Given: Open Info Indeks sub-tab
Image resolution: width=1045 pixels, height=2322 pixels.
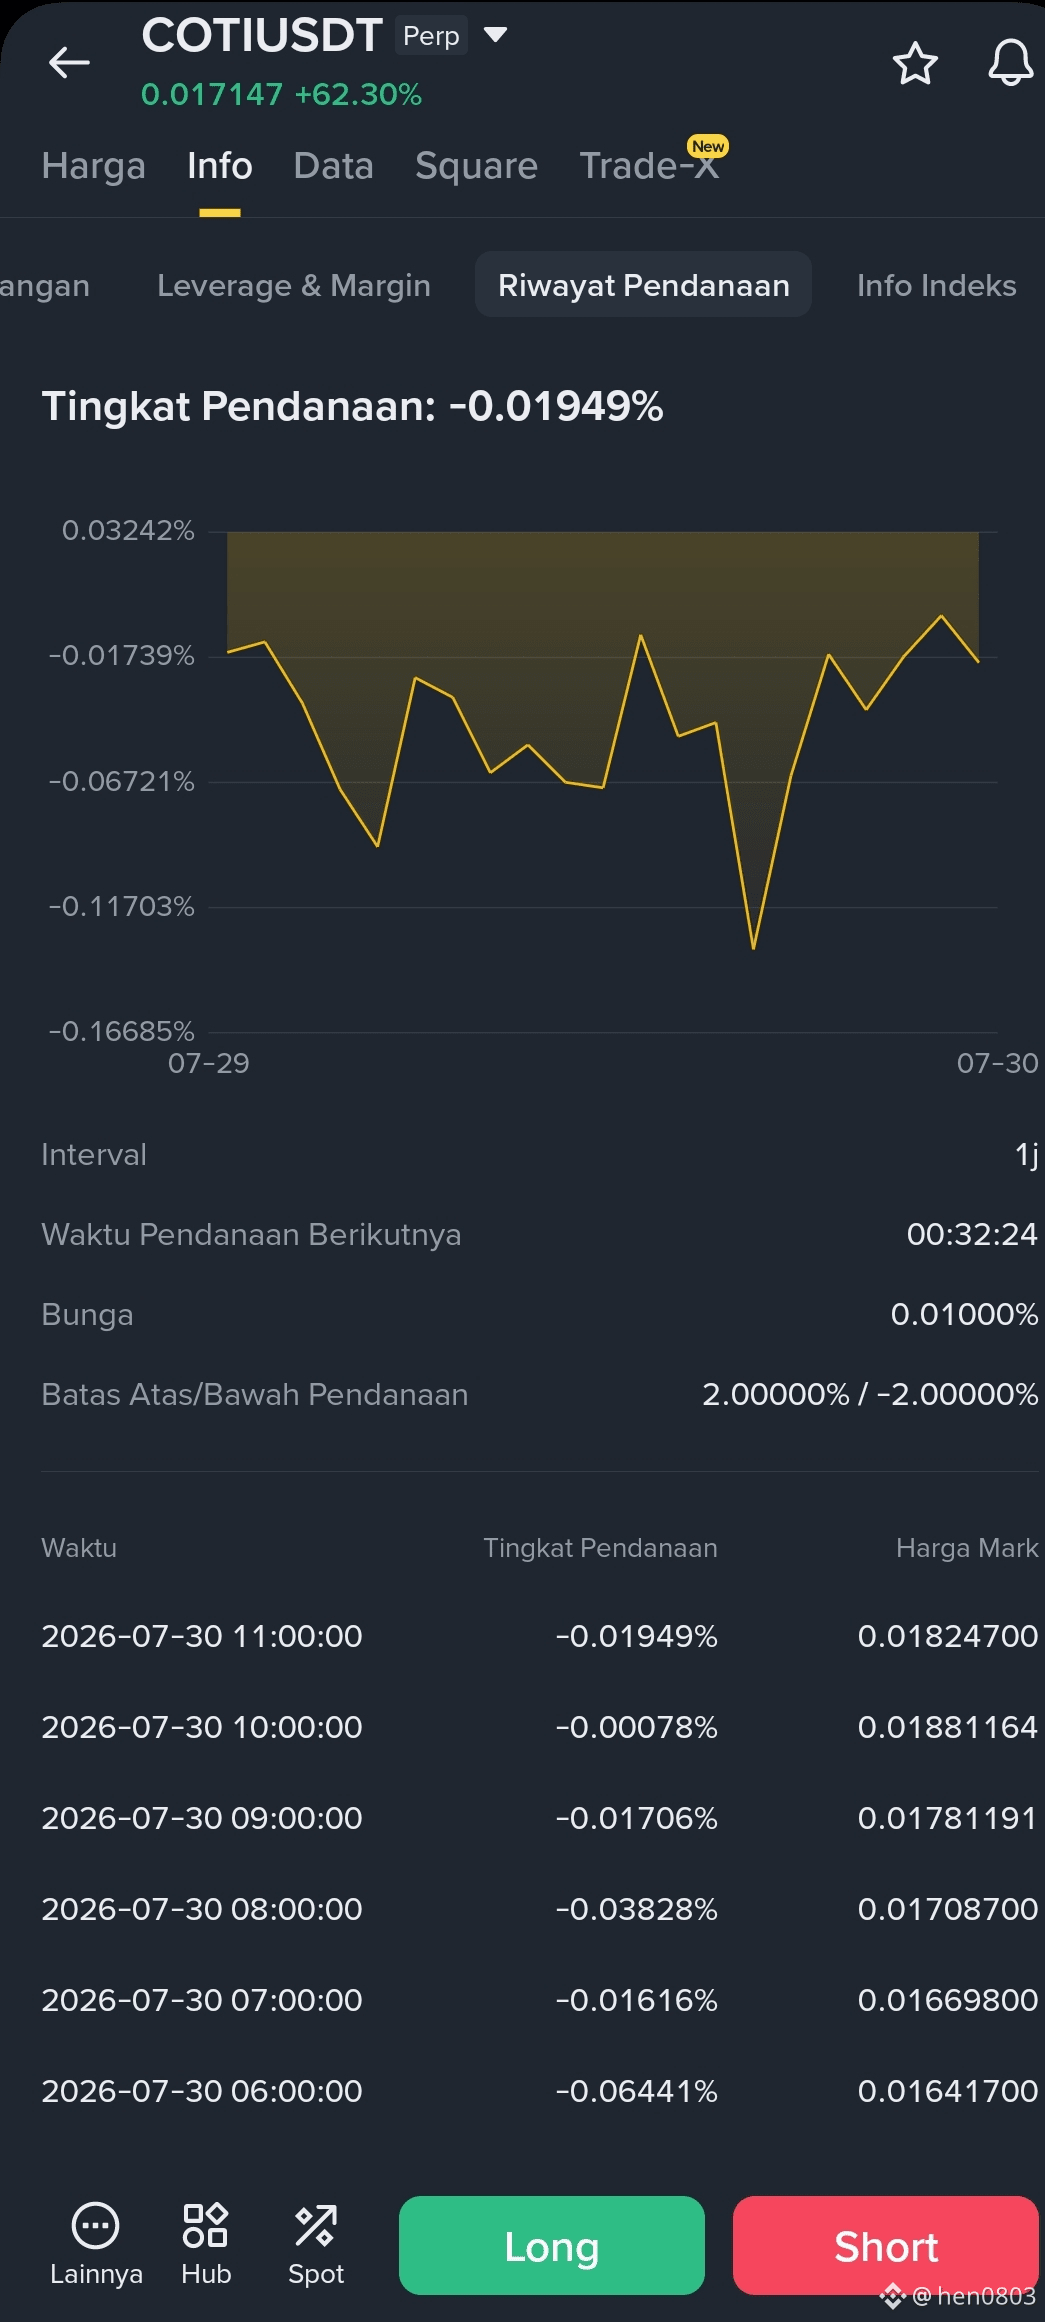Looking at the screenshot, I should click(937, 285).
